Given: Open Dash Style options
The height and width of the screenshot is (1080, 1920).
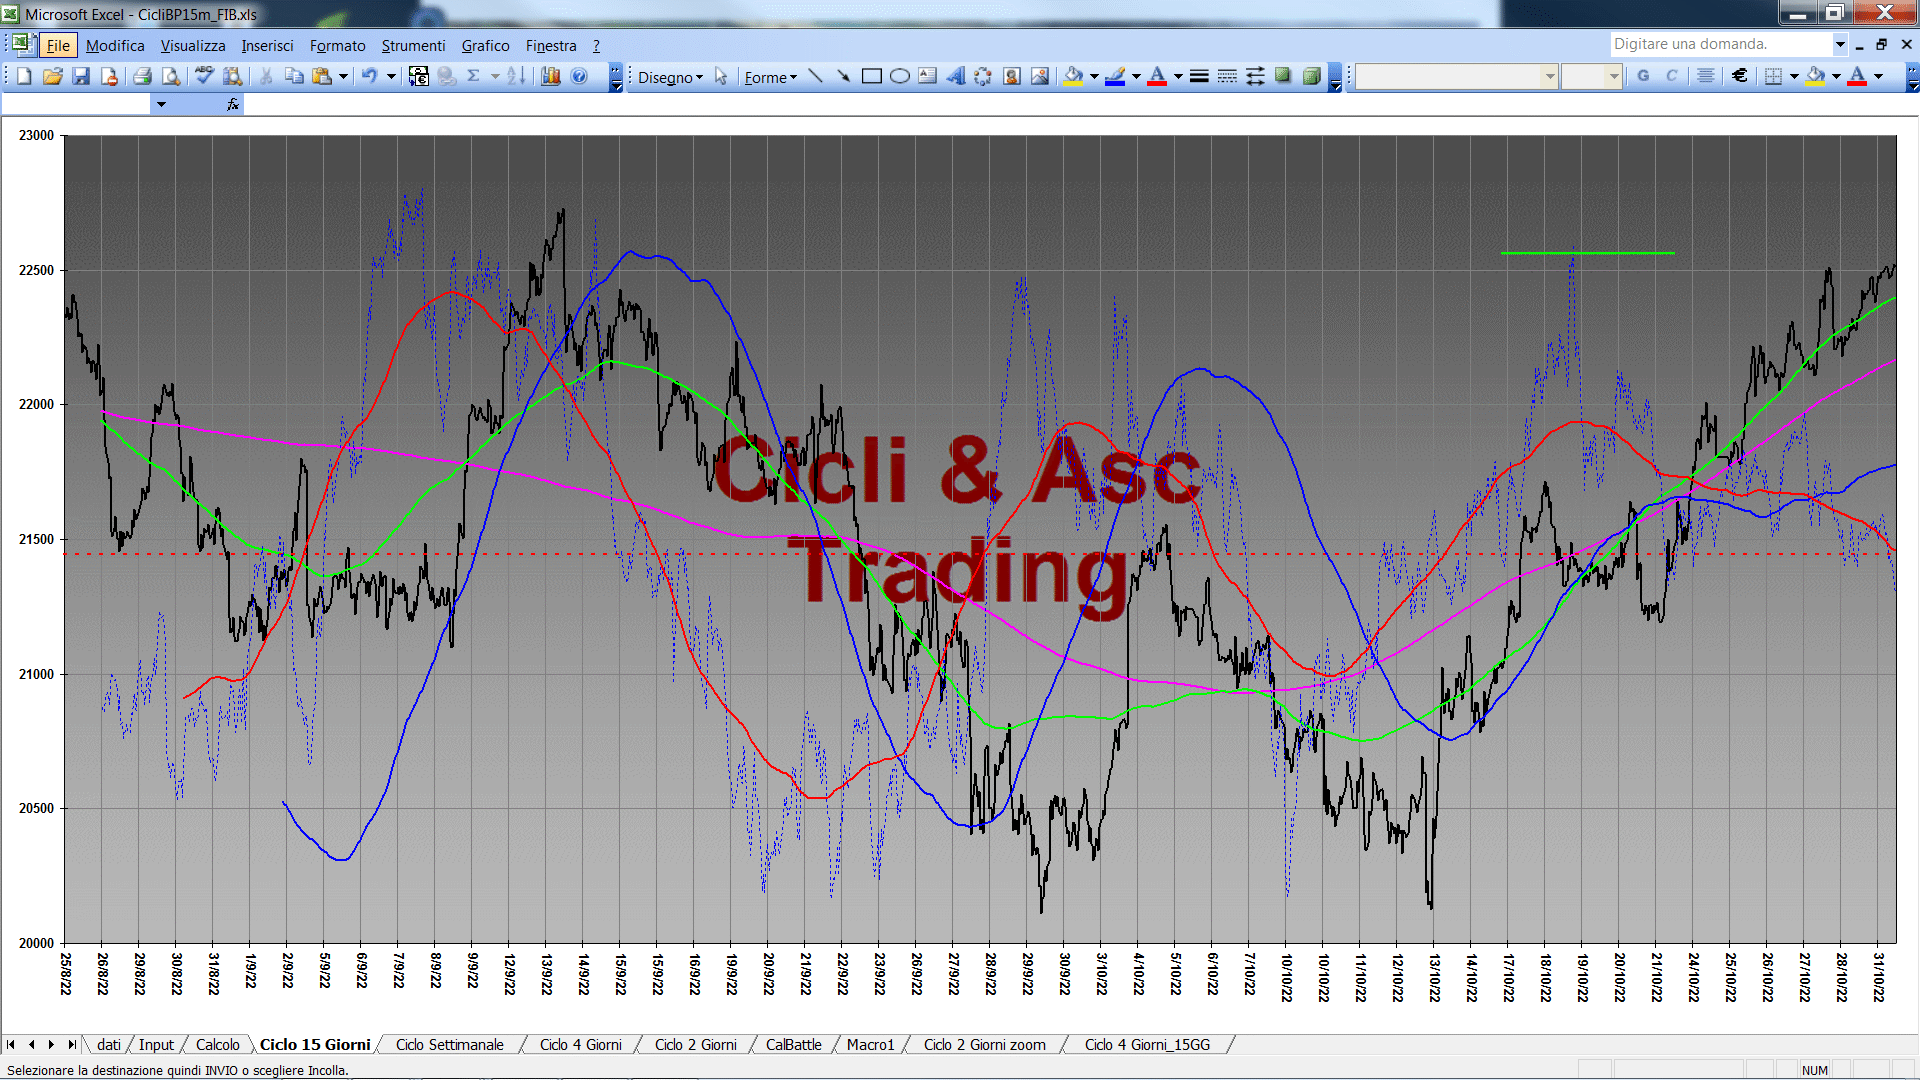Looking at the screenshot, I should coord(1227,76).
